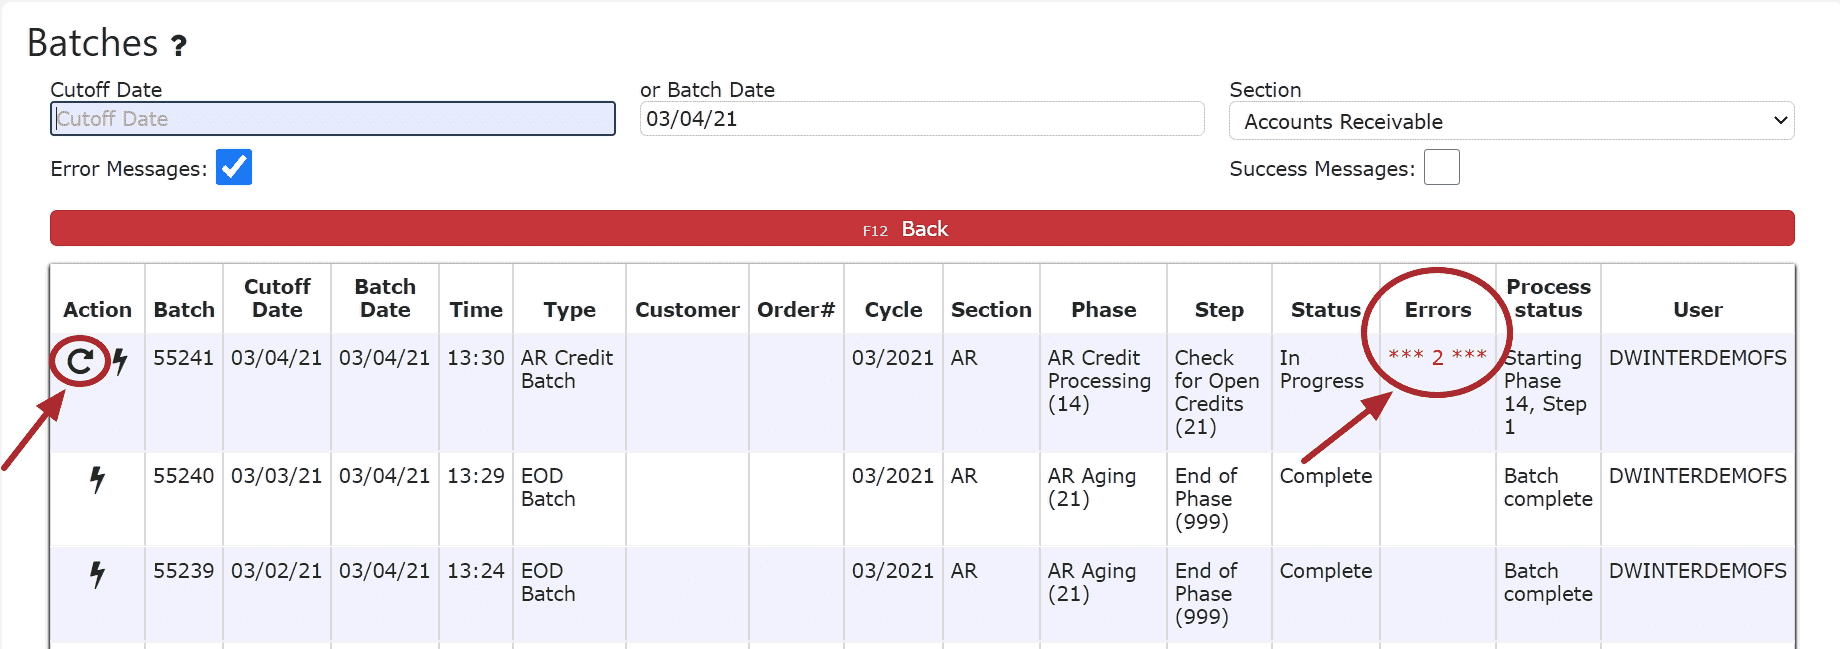Click the Batch column header

point(184,310)
